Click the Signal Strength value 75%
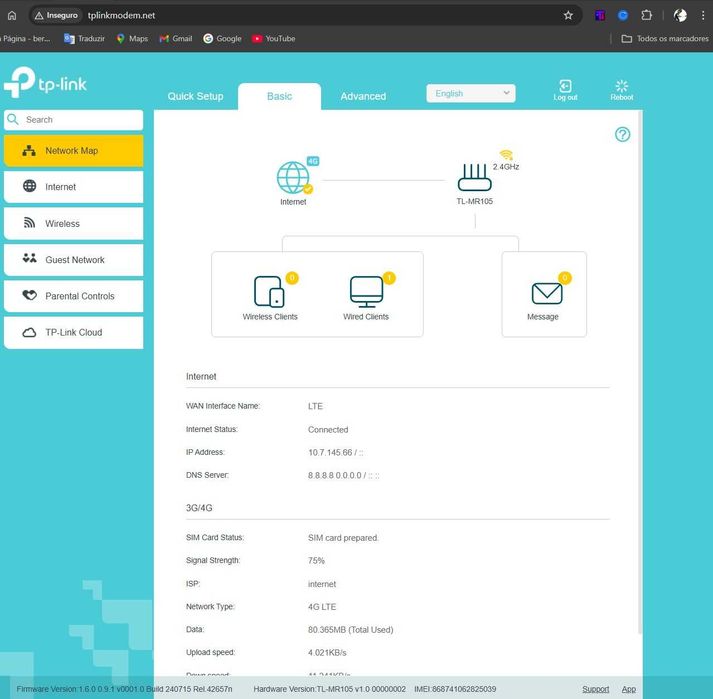713x699 pixels. [x=316, y=561]
